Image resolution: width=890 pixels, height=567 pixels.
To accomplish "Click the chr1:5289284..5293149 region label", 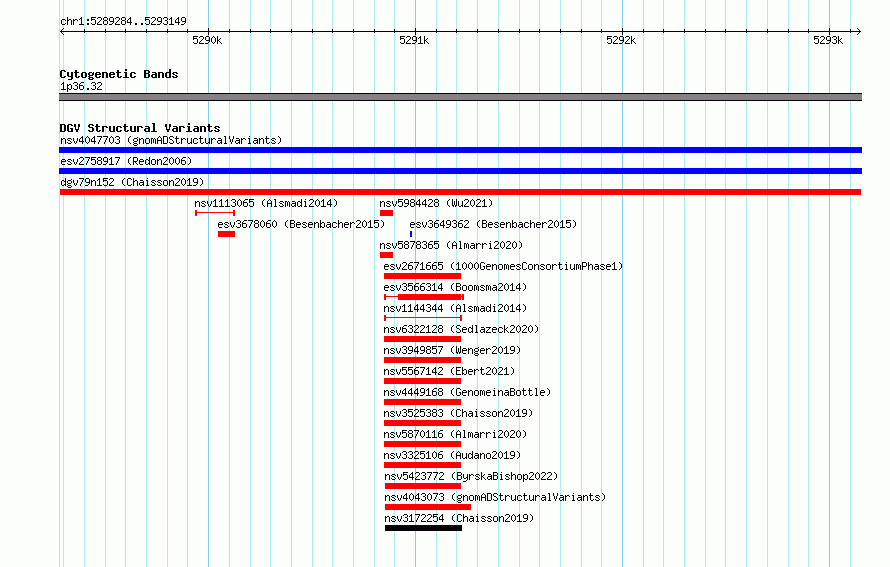I will [123, 21].
